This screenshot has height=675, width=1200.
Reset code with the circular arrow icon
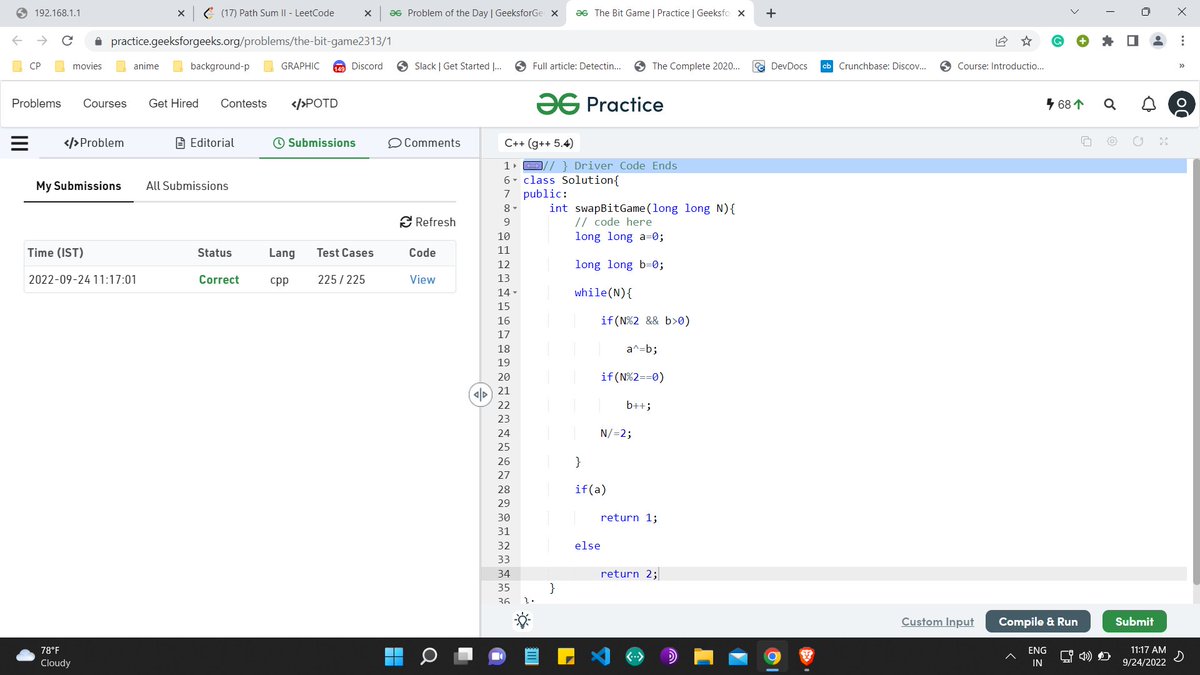click(1138, 143)
